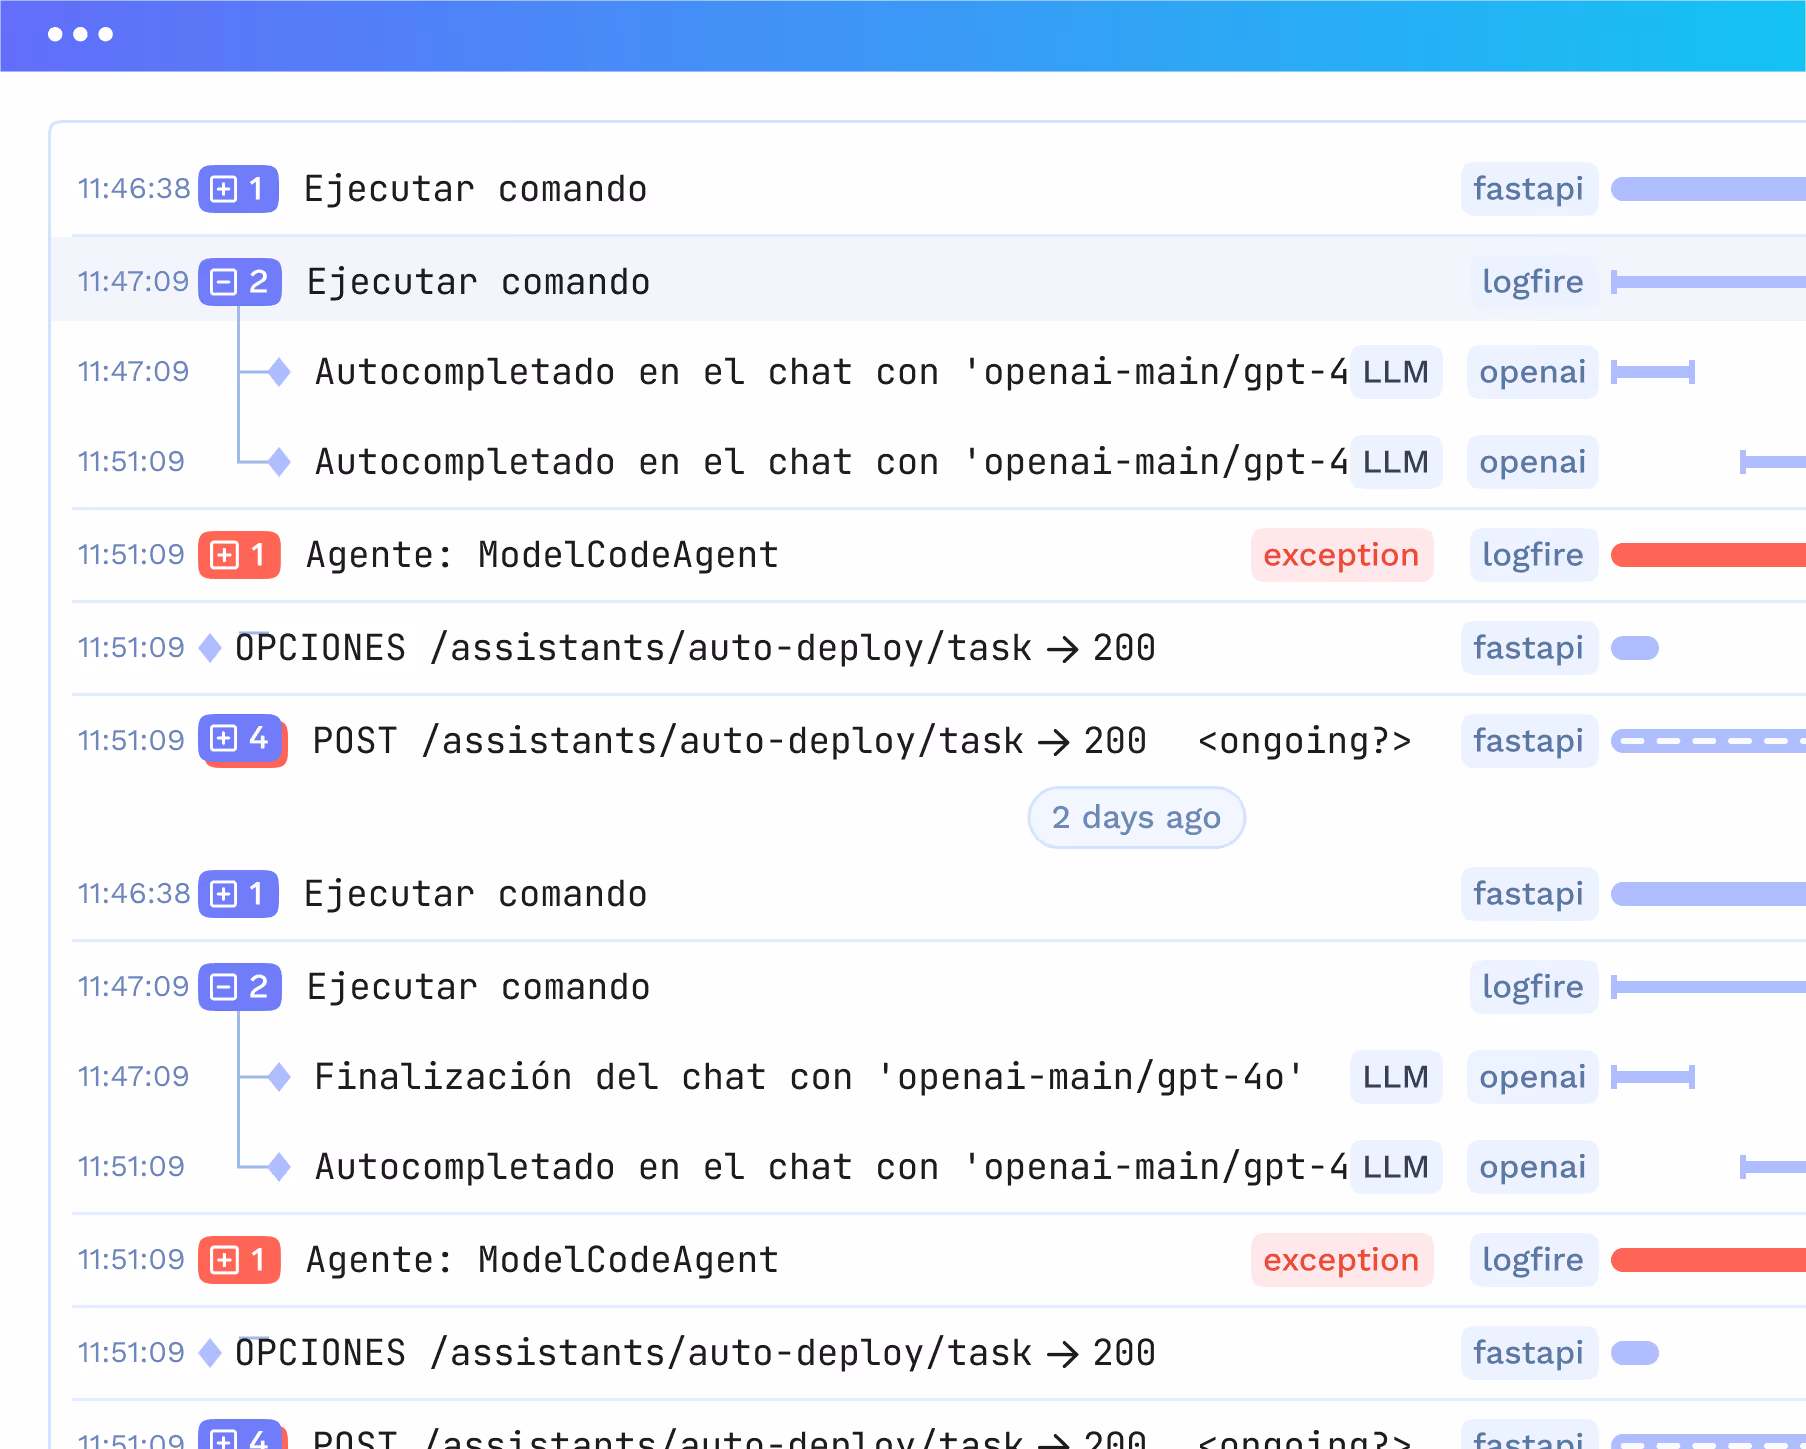Select the 'Autocompletado en el chat' text below '2 days ago'
This screenshot has width=1806, height=1449.
coord(832,1167)
